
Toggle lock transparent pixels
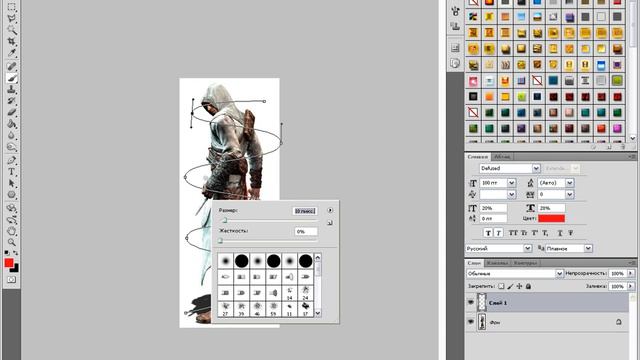point(501,287)
